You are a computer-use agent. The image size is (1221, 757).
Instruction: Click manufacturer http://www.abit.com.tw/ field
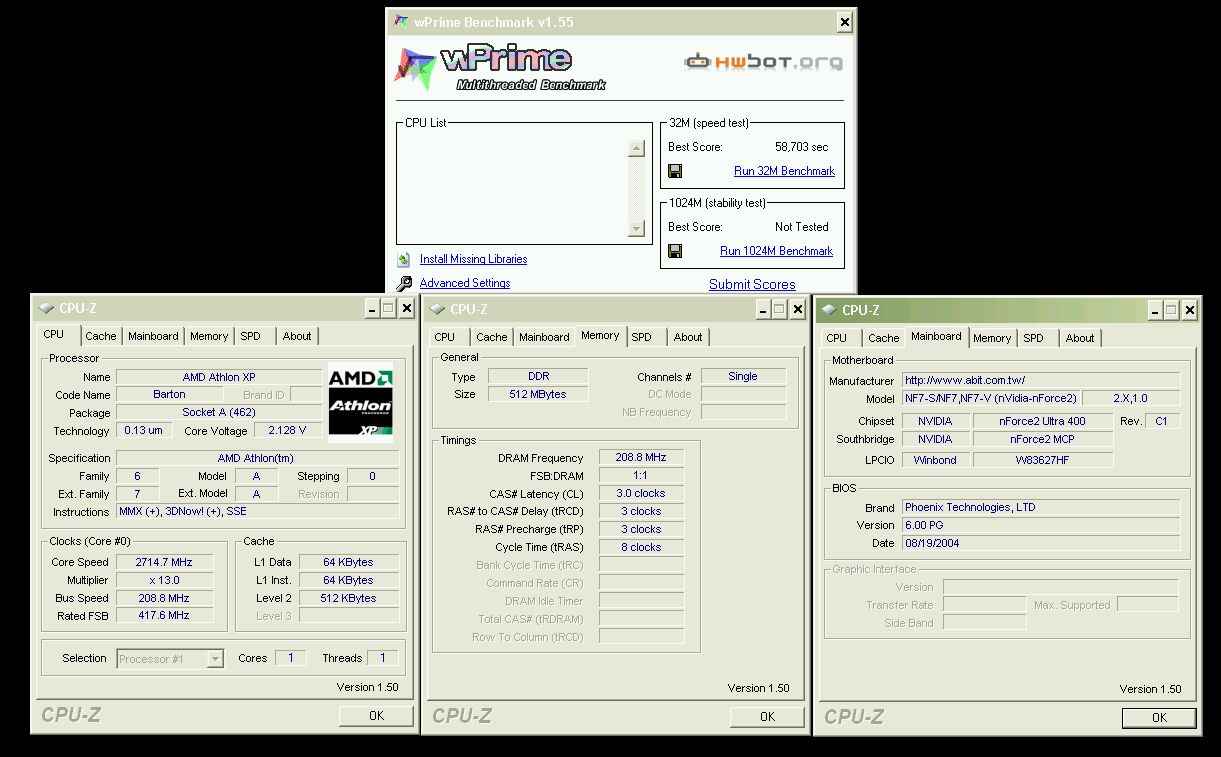1041,380
